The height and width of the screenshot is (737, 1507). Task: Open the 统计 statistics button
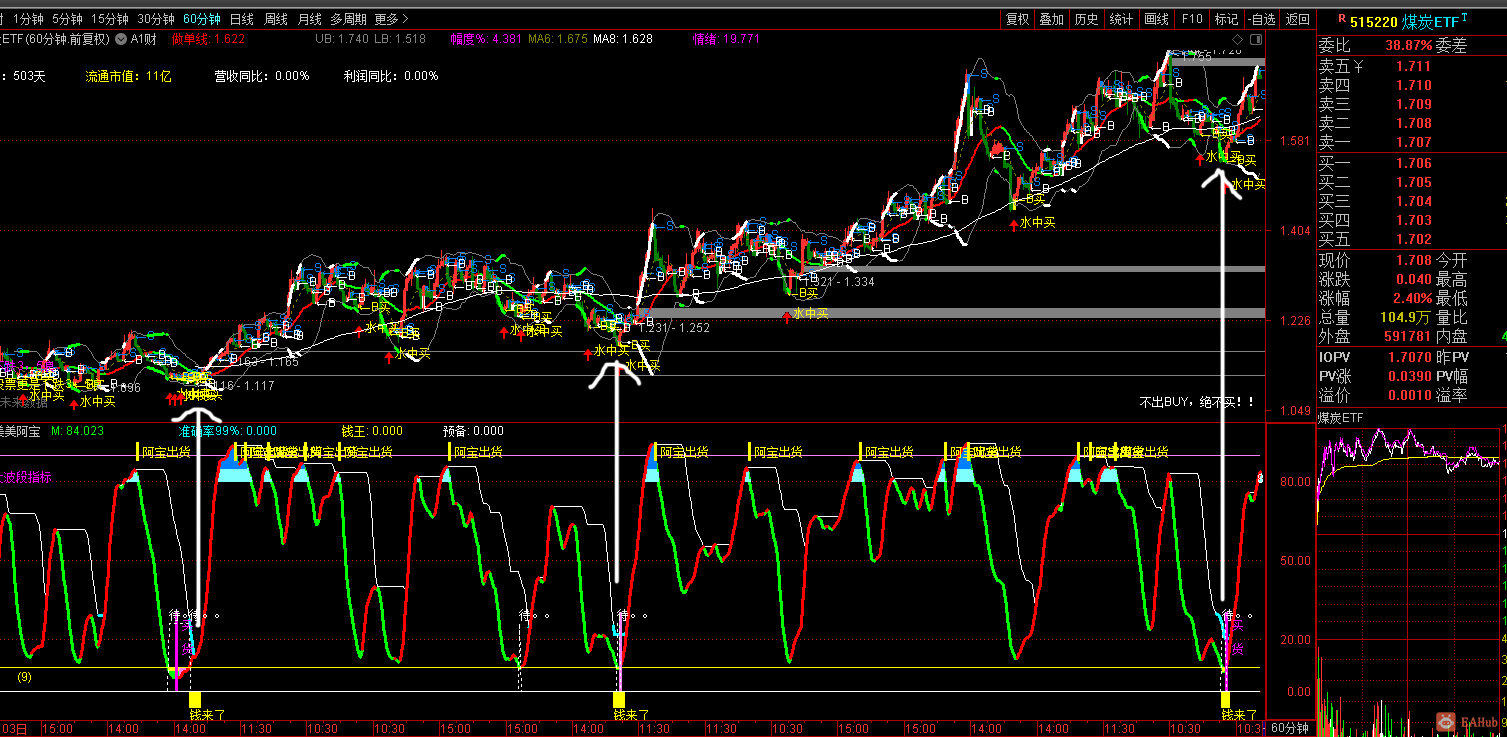point(1121,19)
